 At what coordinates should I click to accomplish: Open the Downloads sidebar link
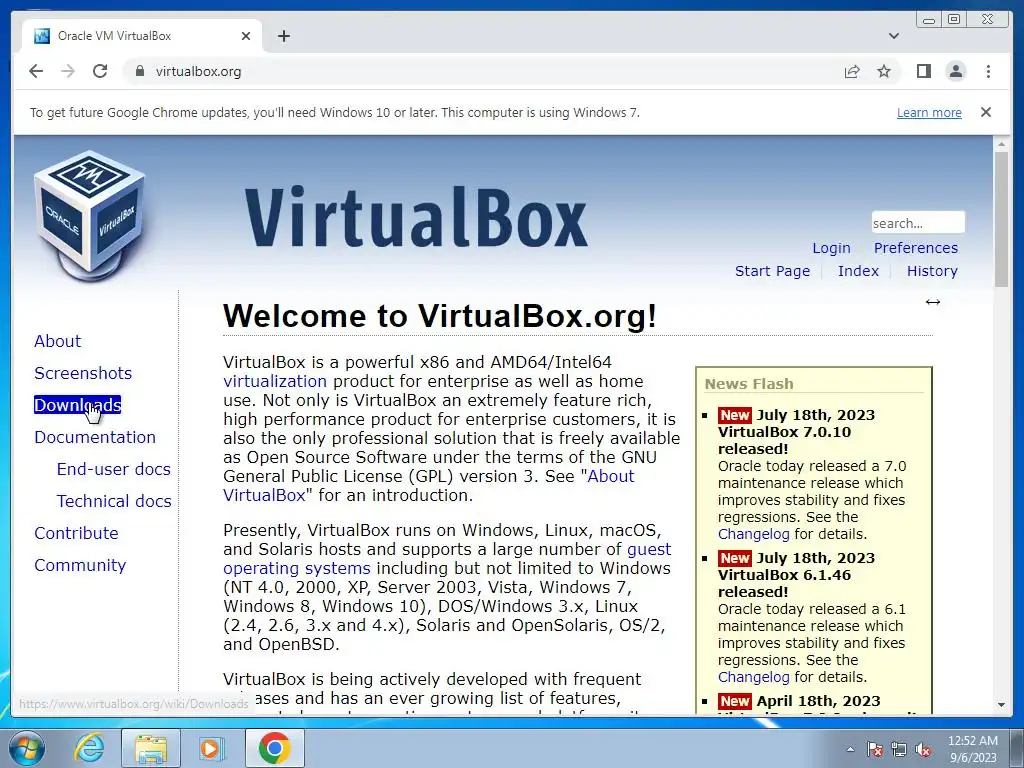click(77, 405)
